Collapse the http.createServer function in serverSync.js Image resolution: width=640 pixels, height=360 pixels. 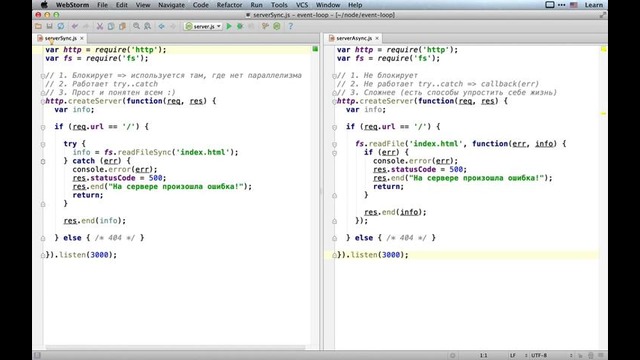click(x=43, y=101)
